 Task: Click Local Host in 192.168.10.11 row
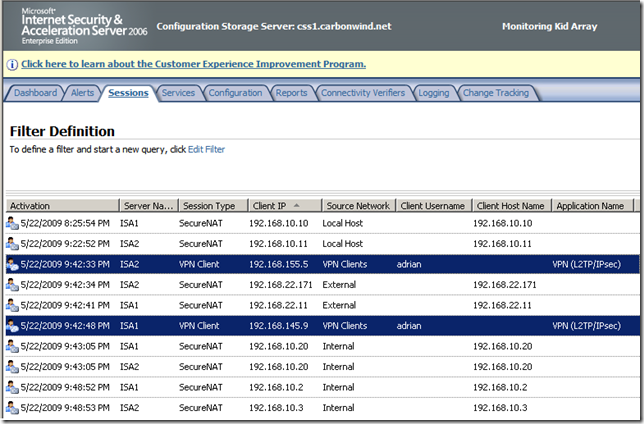click(x=343, y=244)
